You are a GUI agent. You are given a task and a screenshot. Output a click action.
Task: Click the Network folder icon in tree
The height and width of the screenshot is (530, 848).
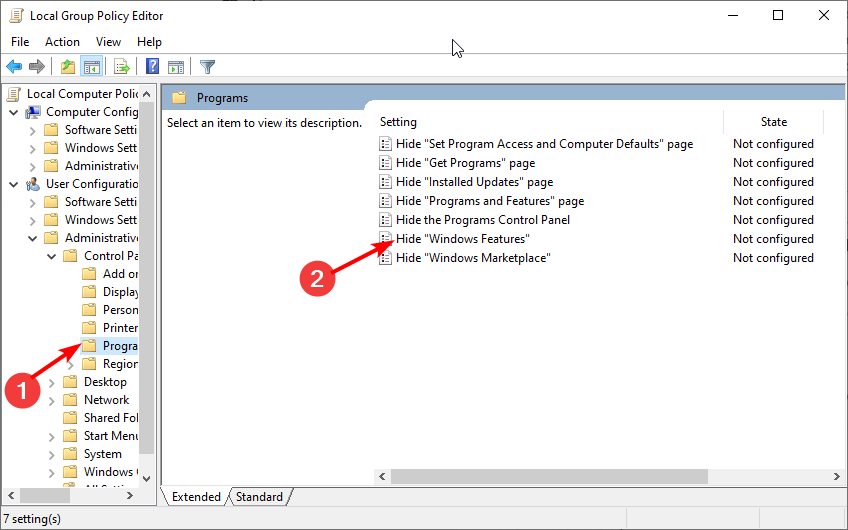pyautogui.click(x=70, y=400)
